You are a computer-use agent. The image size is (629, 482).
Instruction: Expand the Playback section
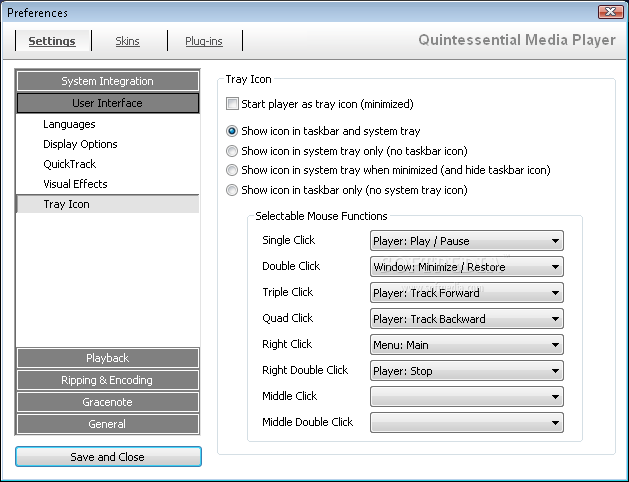tap(108, 358)
